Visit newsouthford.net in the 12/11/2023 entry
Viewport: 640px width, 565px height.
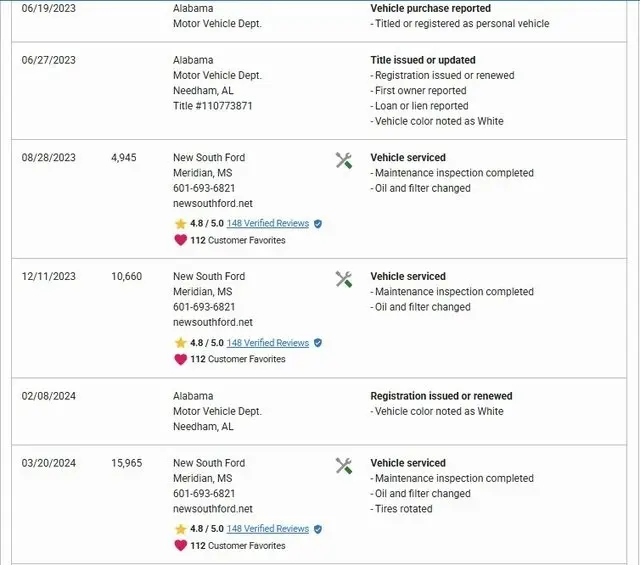coord(213,323)
